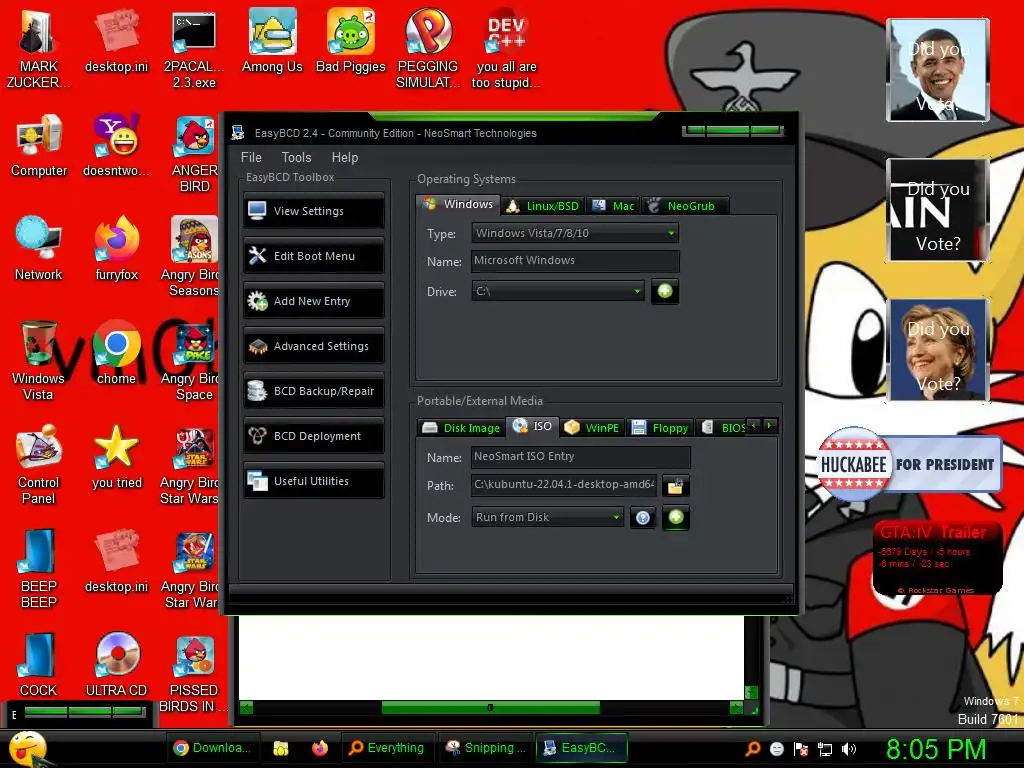Open Useful Utilities page
This screenshot has height=768, width=1024.
pyautogui.click(x=313, y=481)
